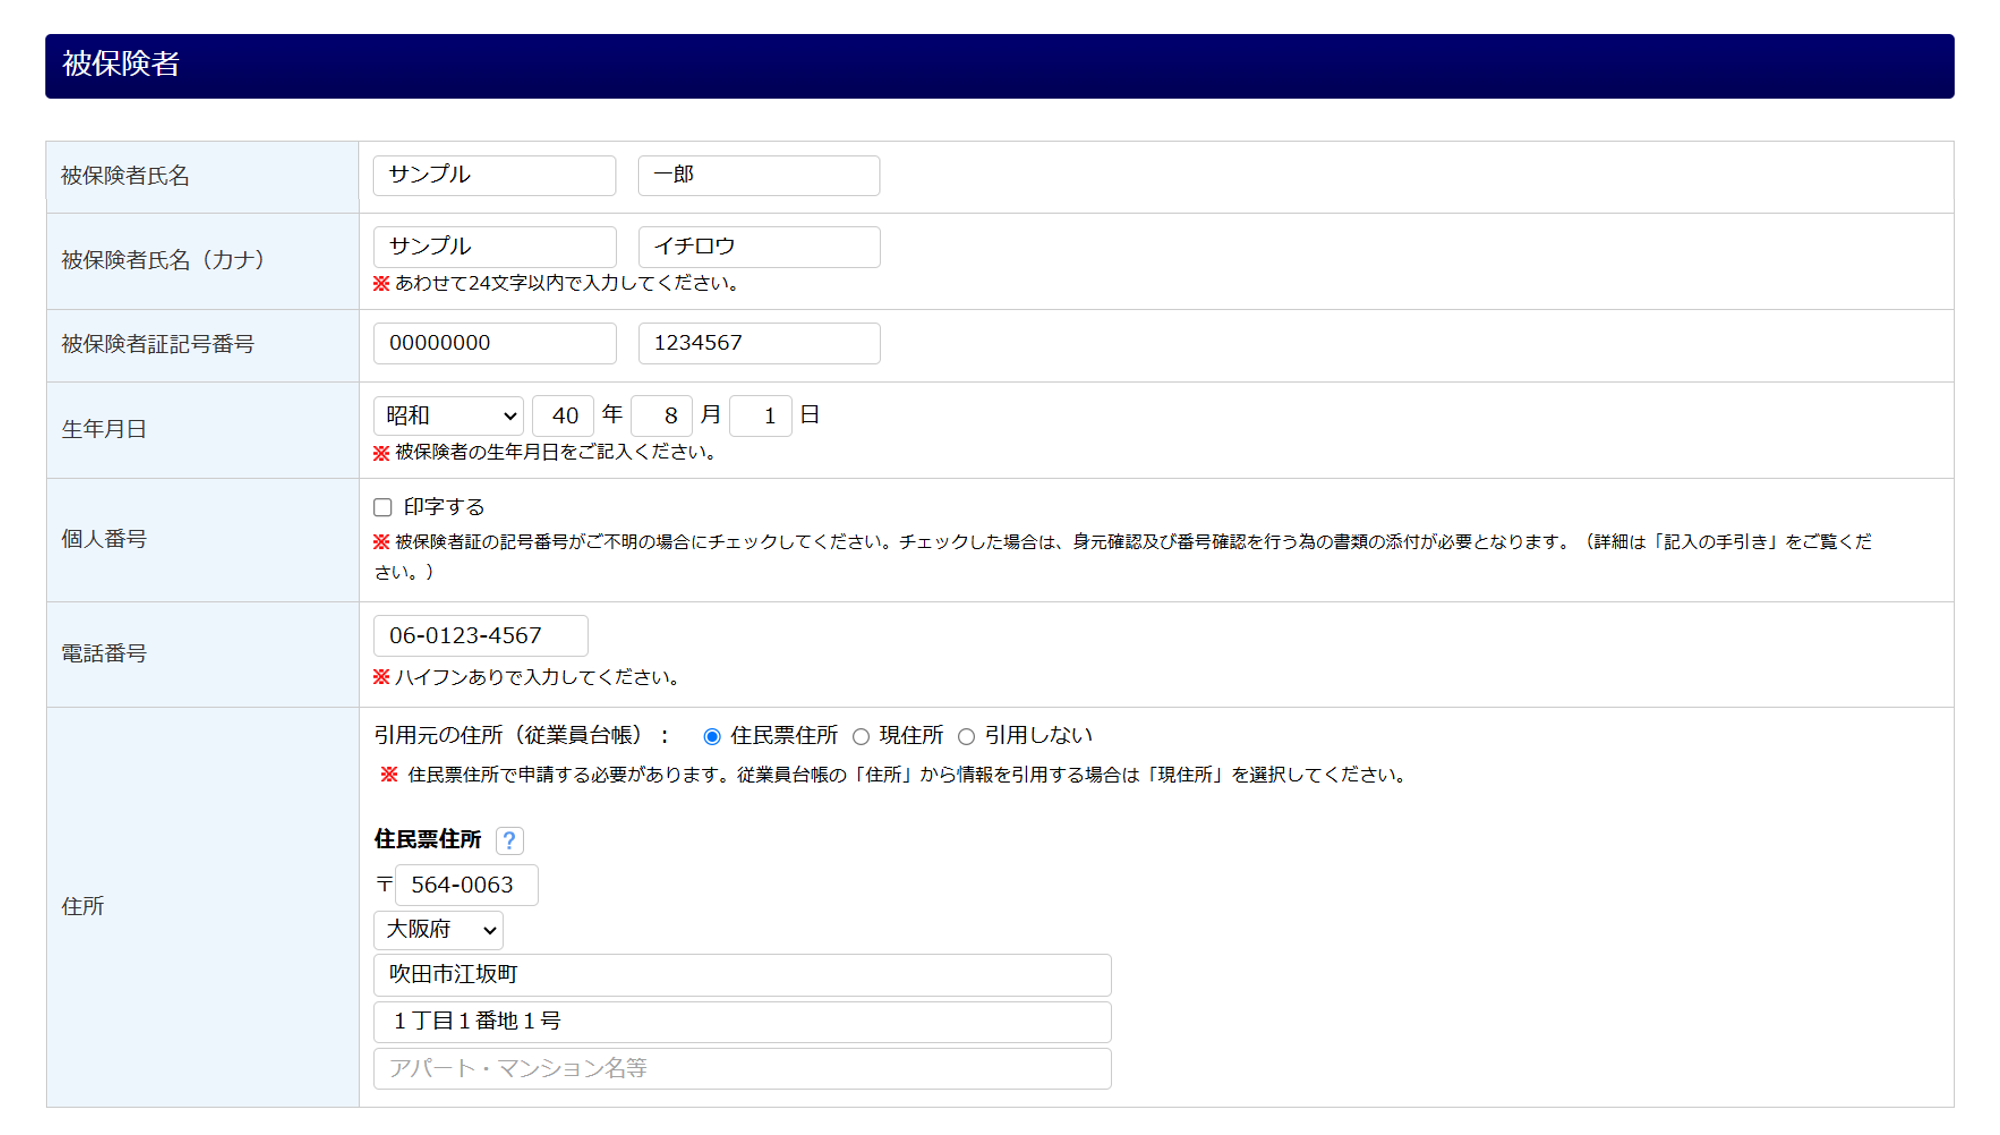This screenshot has height=1135, width=2000.
Task: Click the birth day field showing 1
Action: [x=761, y=416]
